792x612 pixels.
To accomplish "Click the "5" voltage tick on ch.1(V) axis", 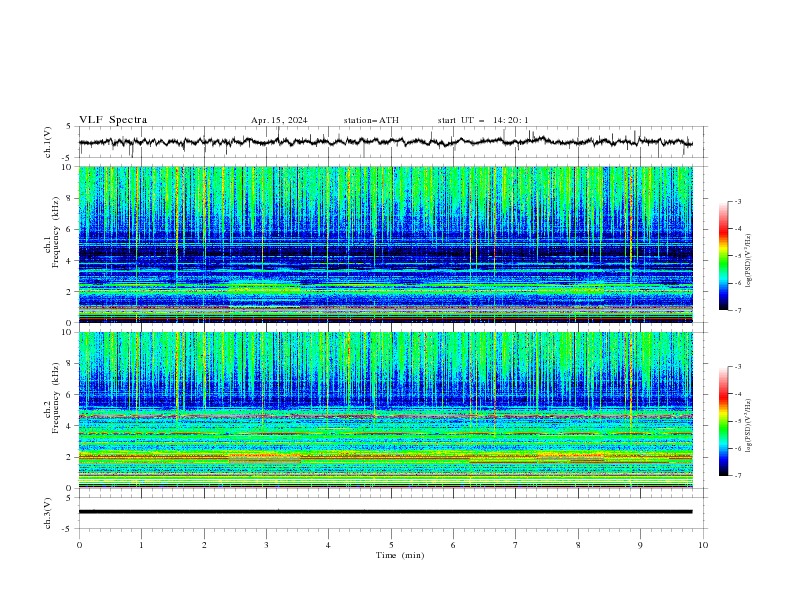I will point(68,127).
